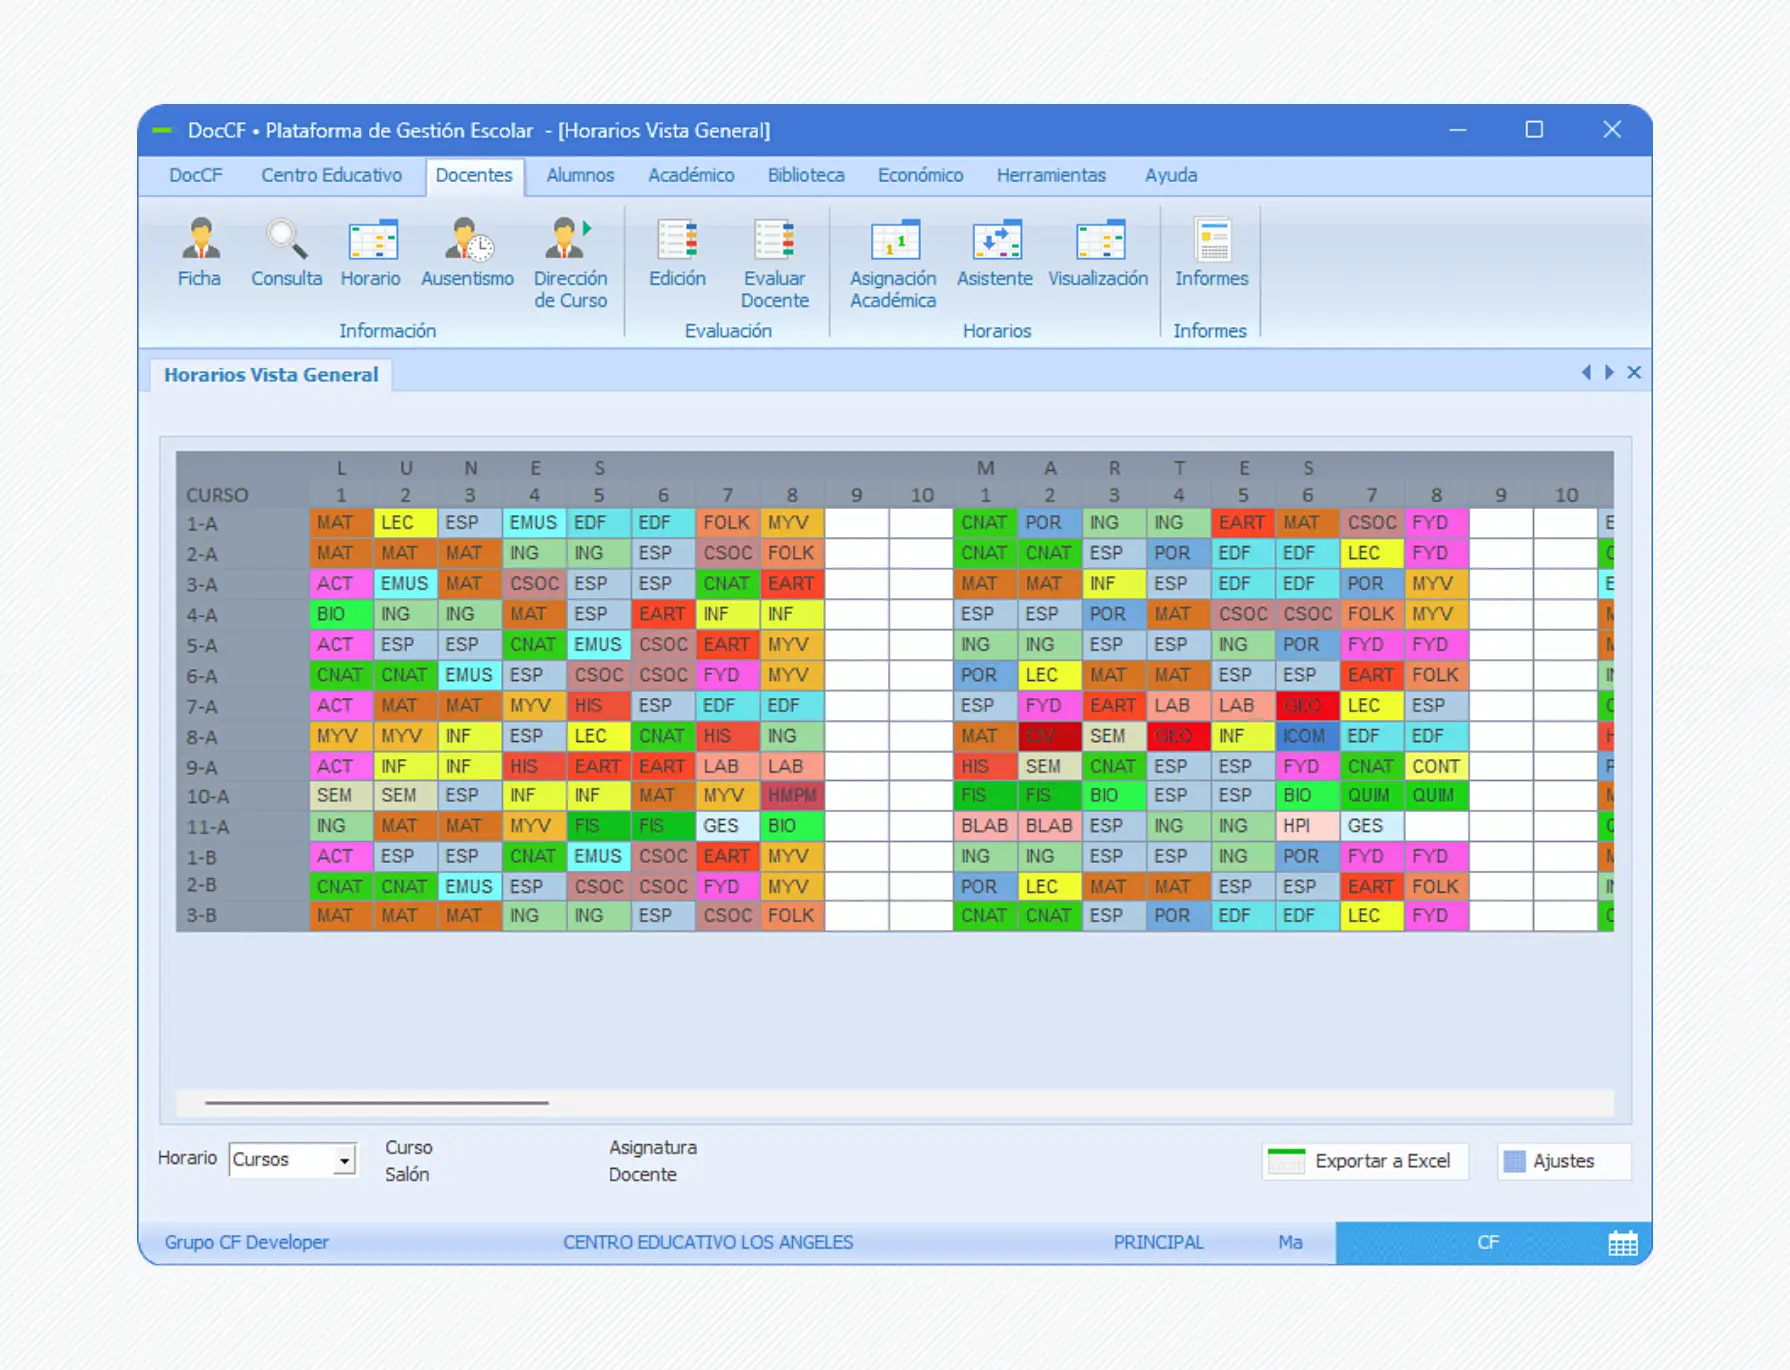Switch to the Alumnos ribbon tab
The image size is (1790, 1370).
pos(580,175)
